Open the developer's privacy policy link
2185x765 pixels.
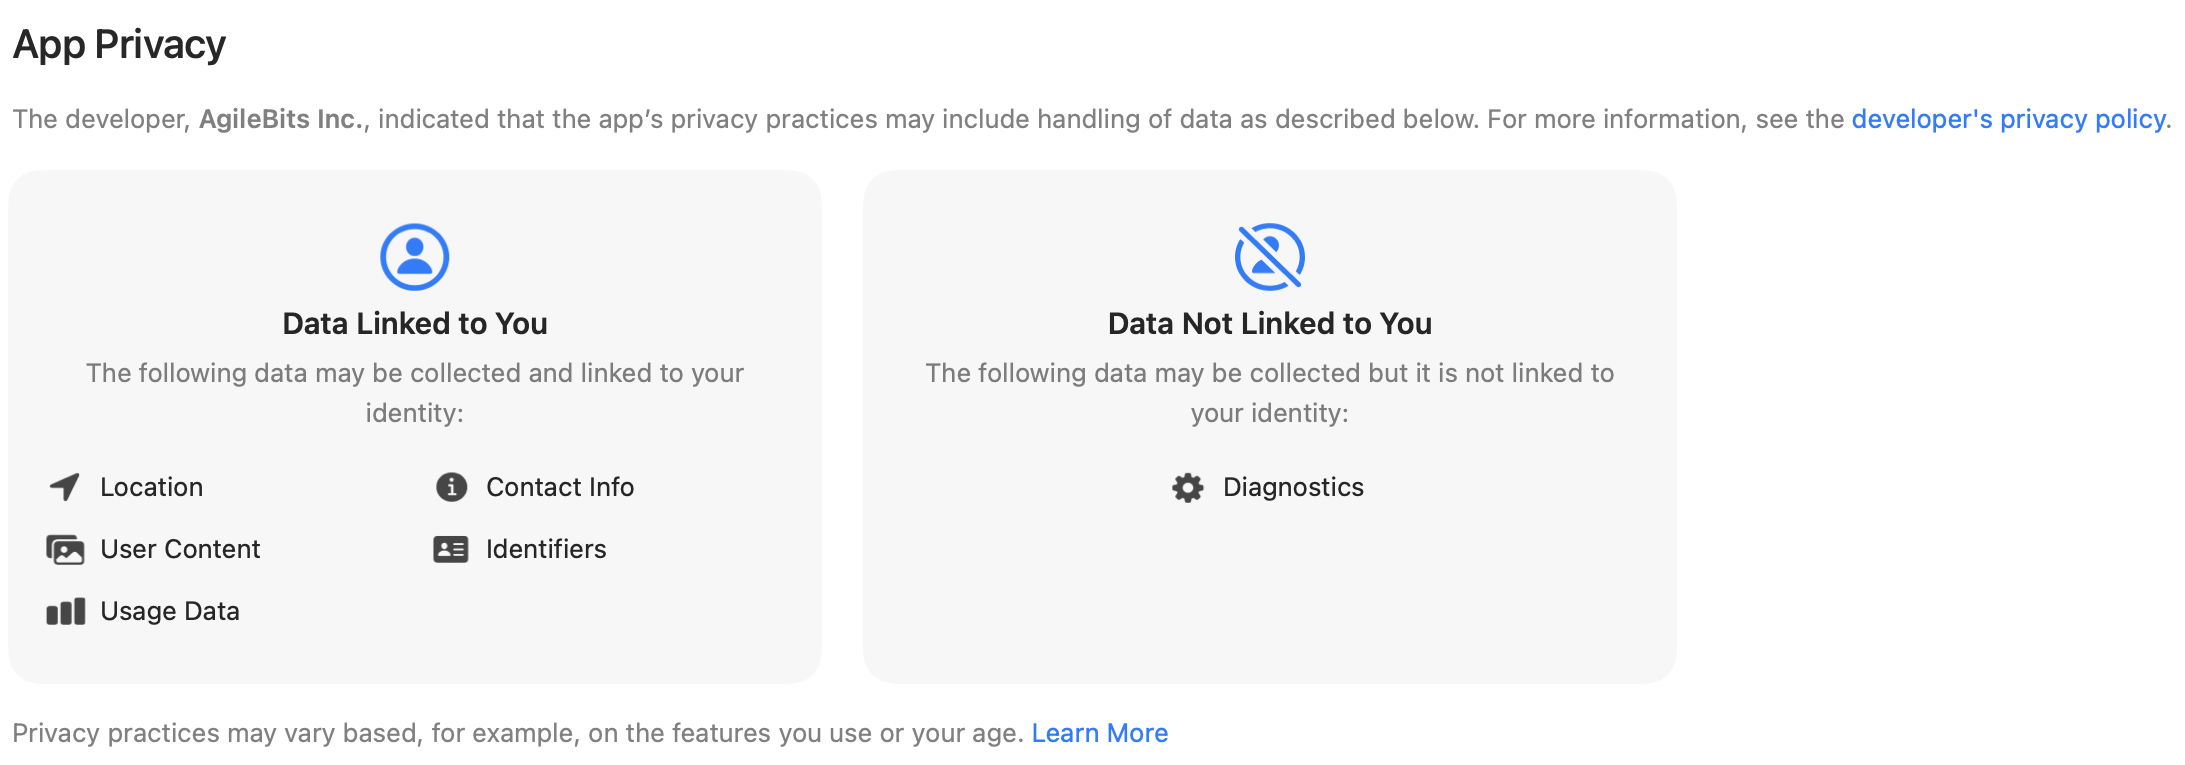click(2008, 119)
